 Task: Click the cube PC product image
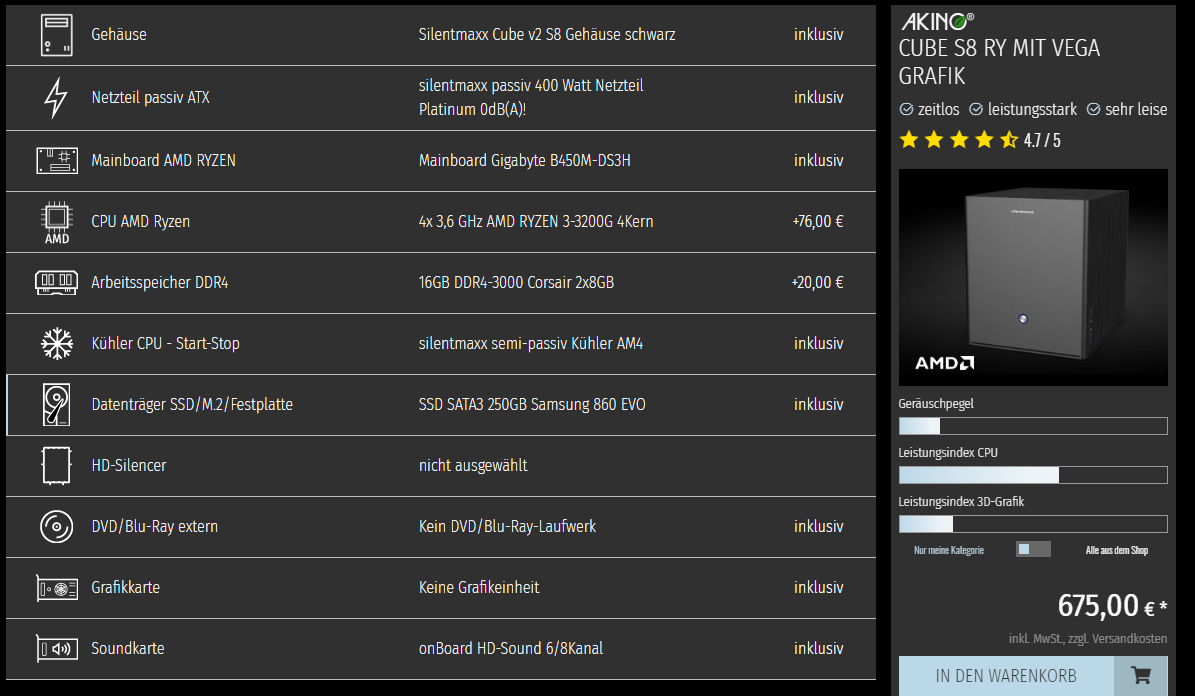[x=1033, y=277]
